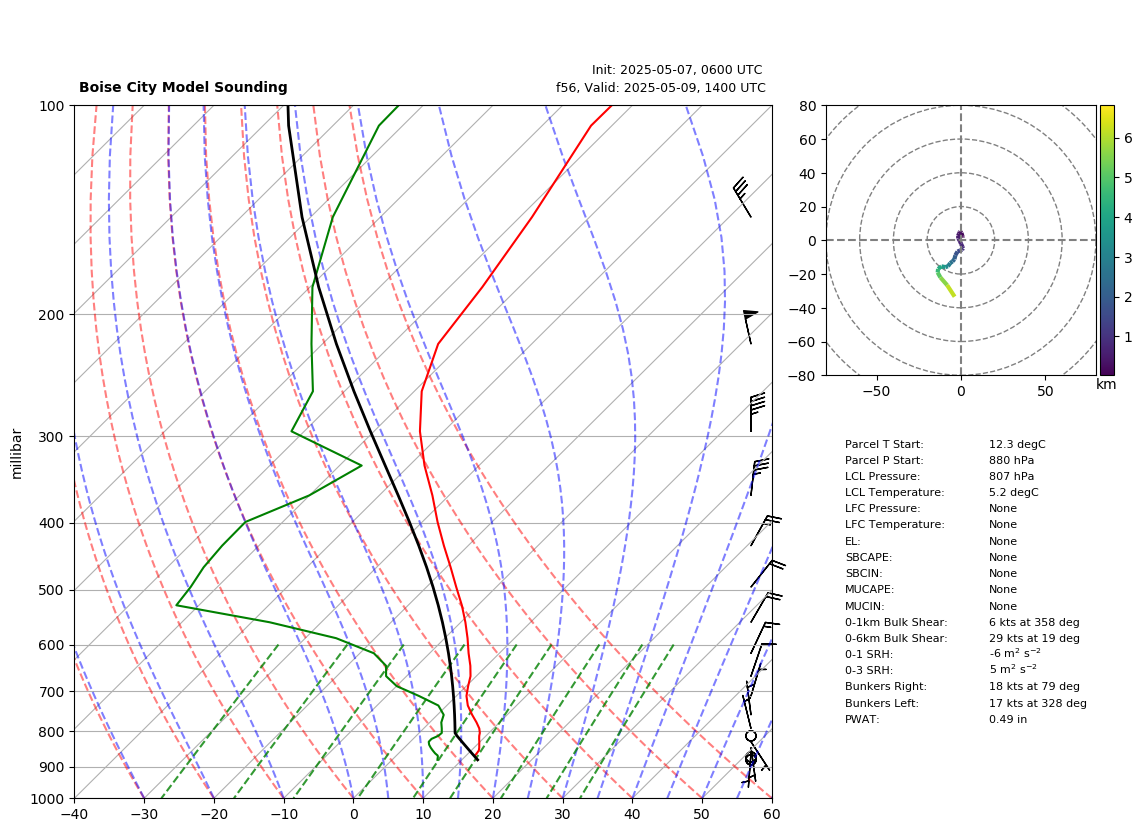This screenshot has height=832, width=1142.
Task: Click the circled surface wind marker near 880 hPa
Action: (x=751, y=759)
